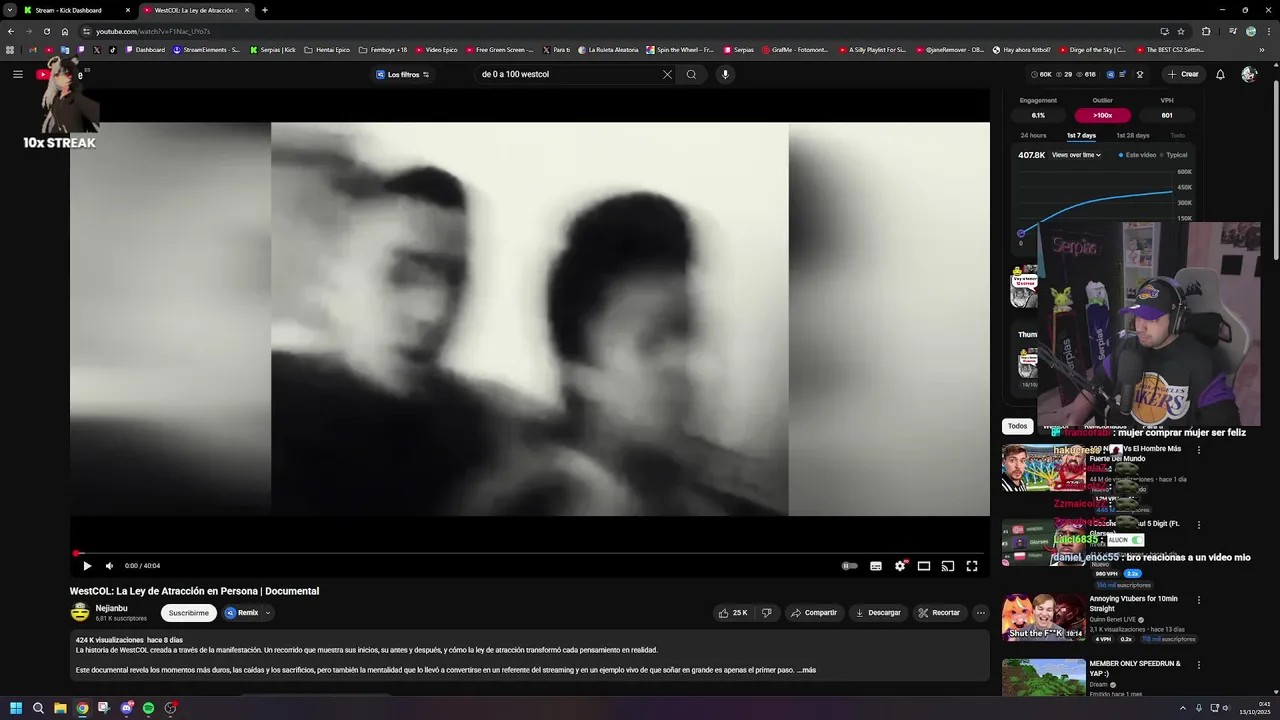Open the Windows Start menu
Image resolution: width=1280 pixels, height=720 pixels.
pos(16,708)
